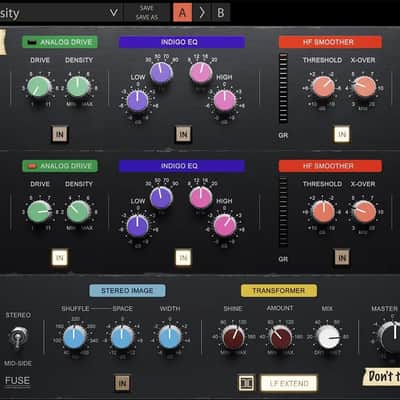Click top Indigo EQ HIGH gain knob
This screenshot has width=400, height=400.
[224, 101]
